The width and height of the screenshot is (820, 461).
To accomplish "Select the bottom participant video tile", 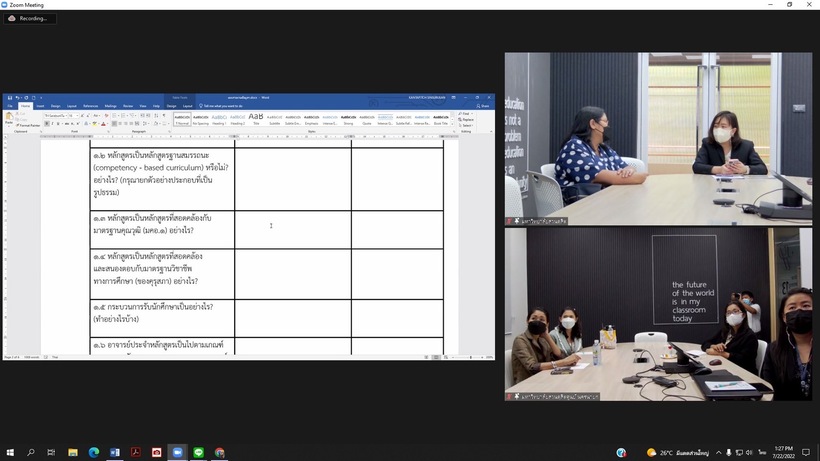I will coord(658,314).
